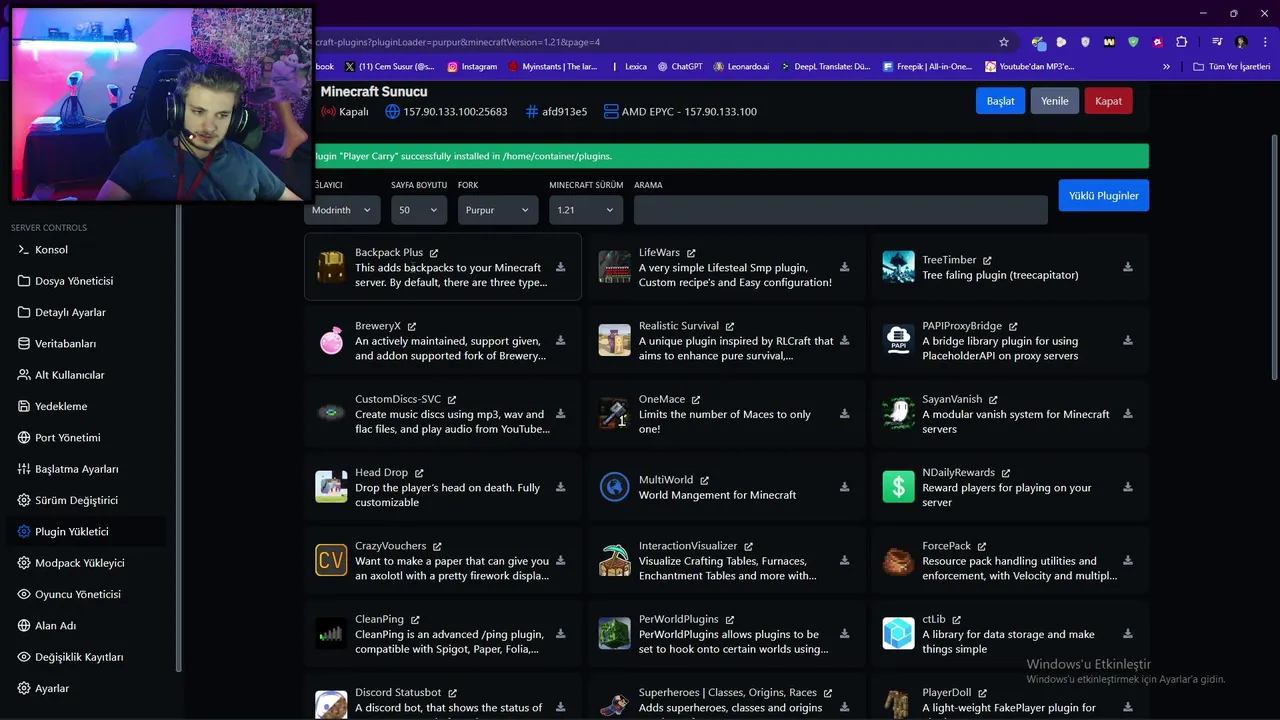The image size is (1280, 720).
Task: Download the PAPIProxyBridge plugin
Action: (x=1127, y=340)
